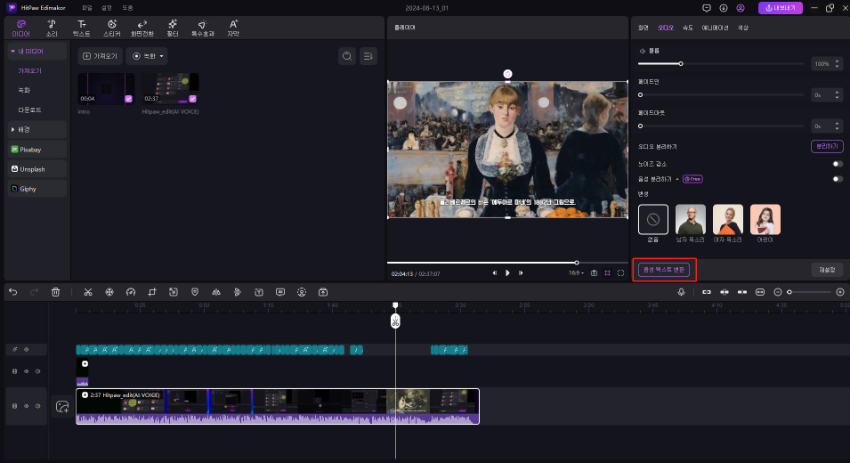Open the 화면전환 (Transition) panel
The width and height of the screenshot is (850, 463).
pyautogui.click(x=142, y=27)
